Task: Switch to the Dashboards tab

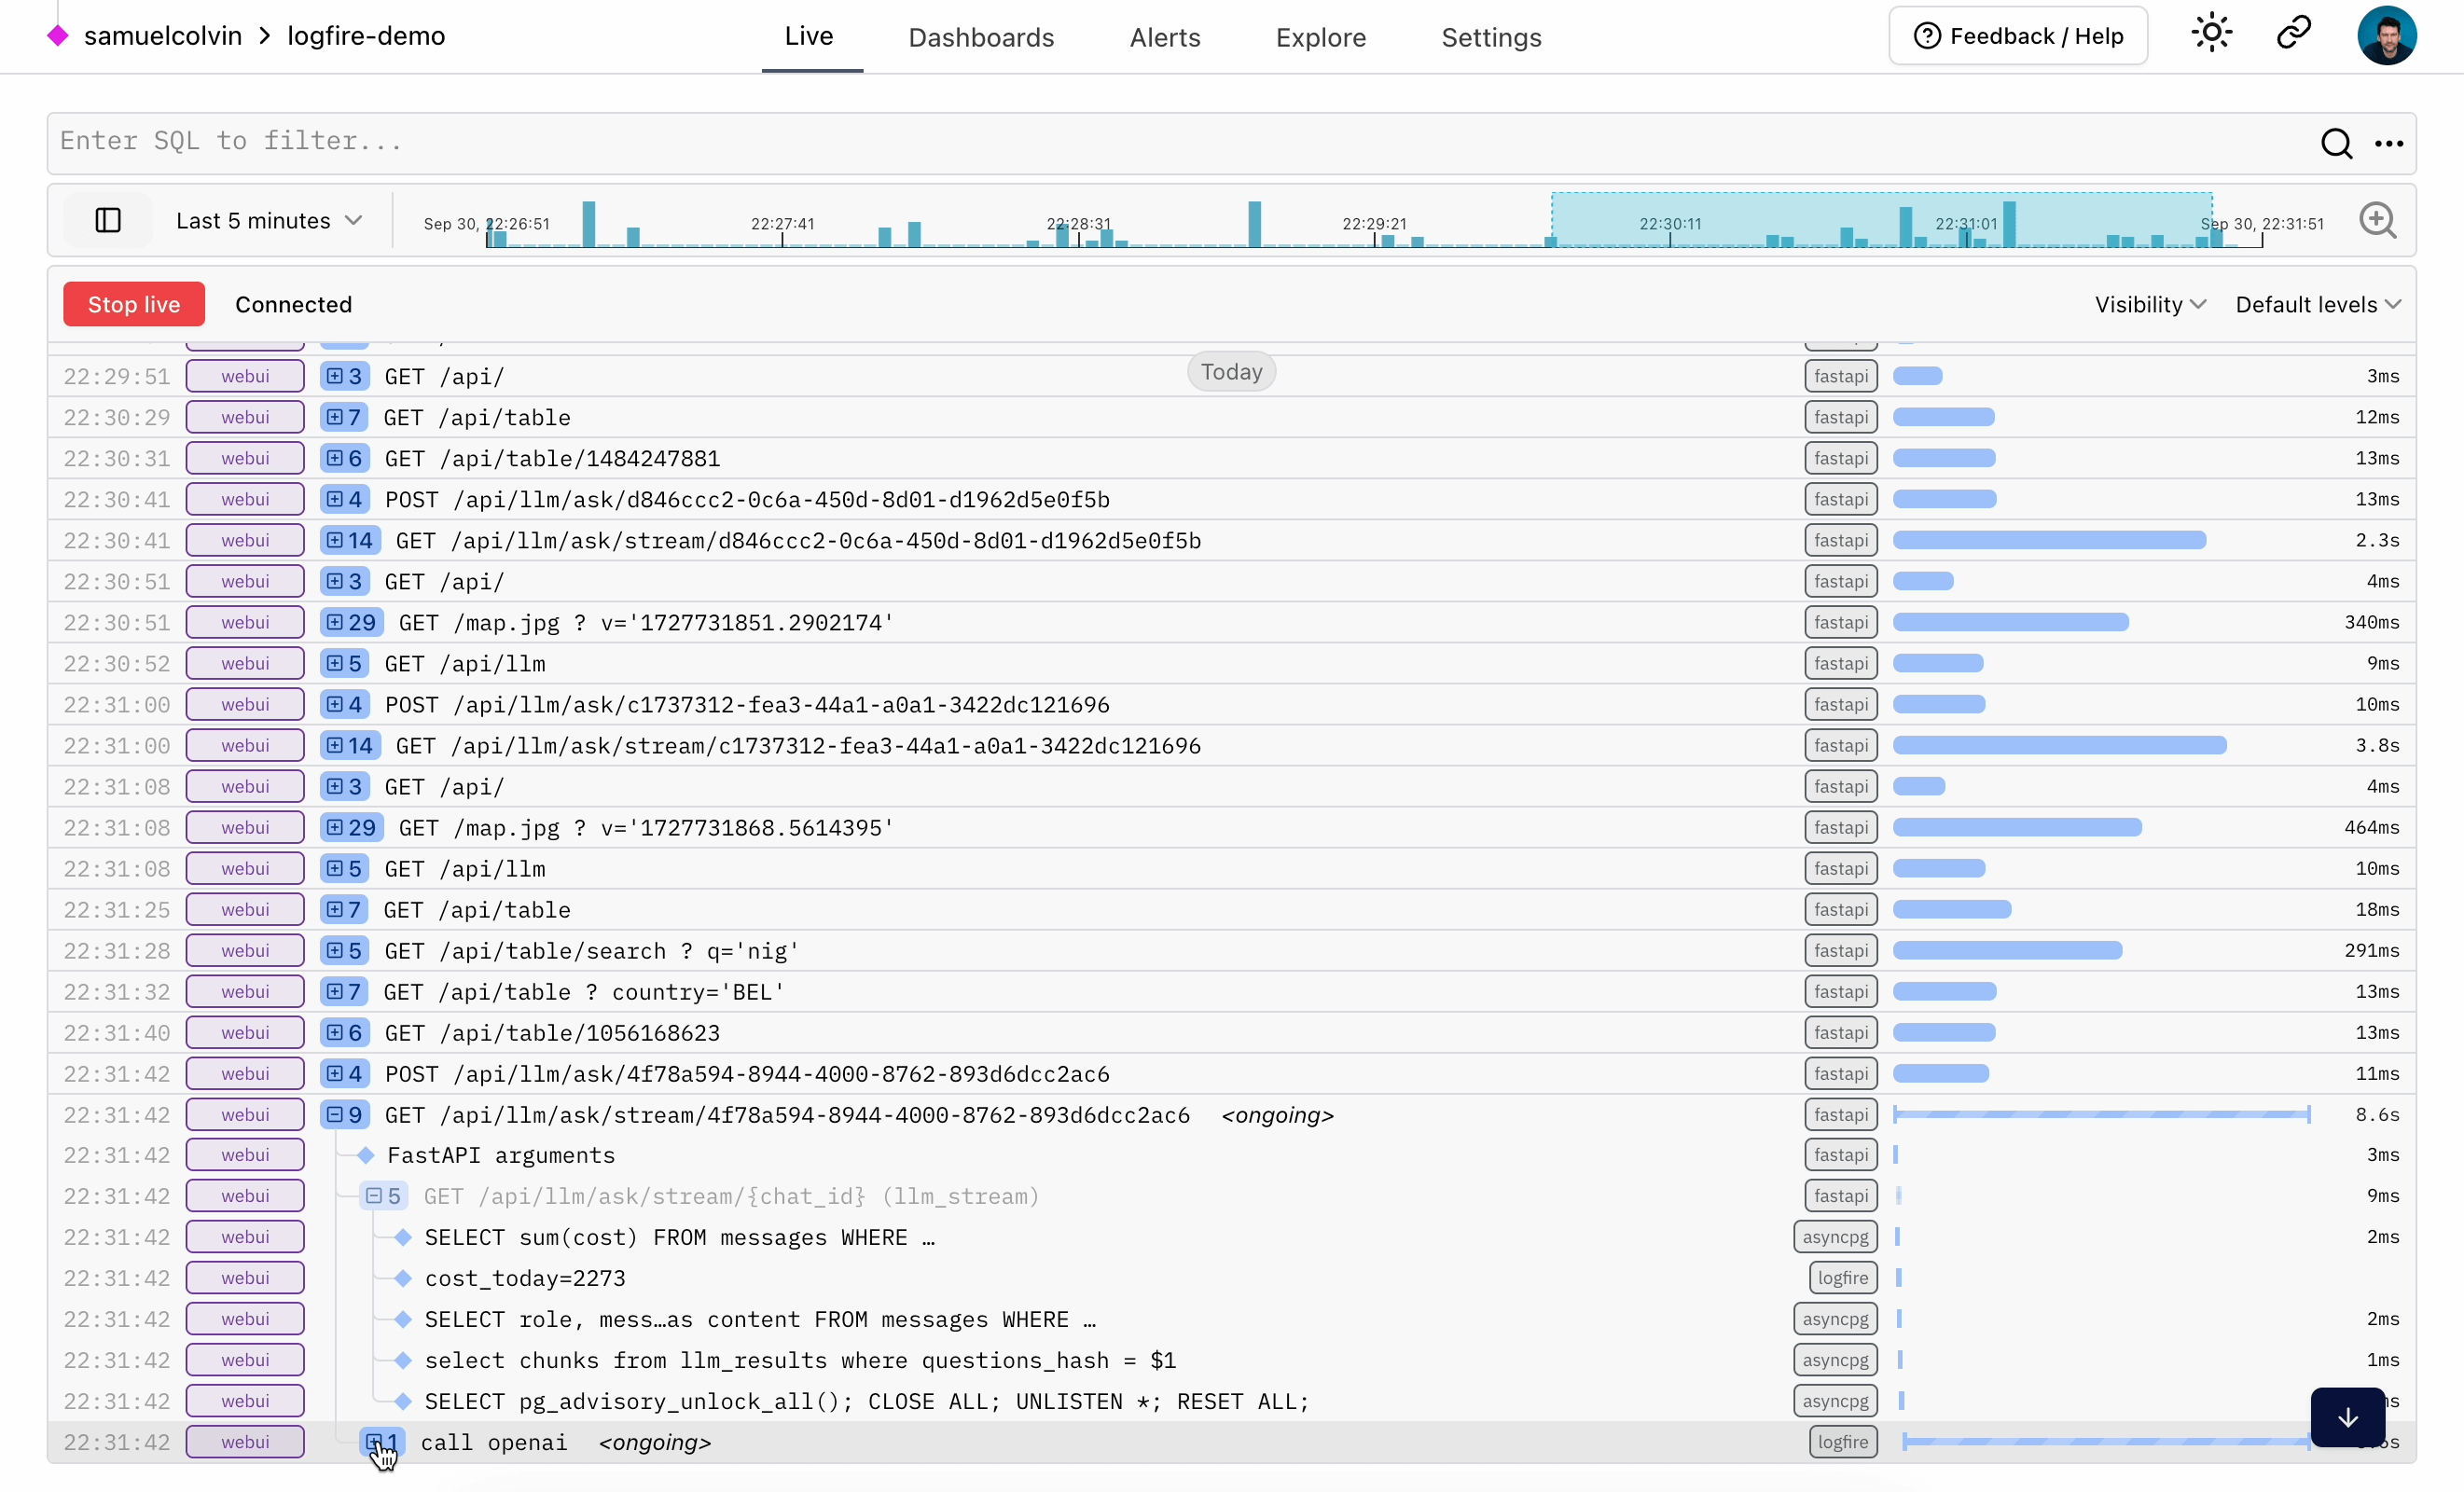Action: (981, 37)
